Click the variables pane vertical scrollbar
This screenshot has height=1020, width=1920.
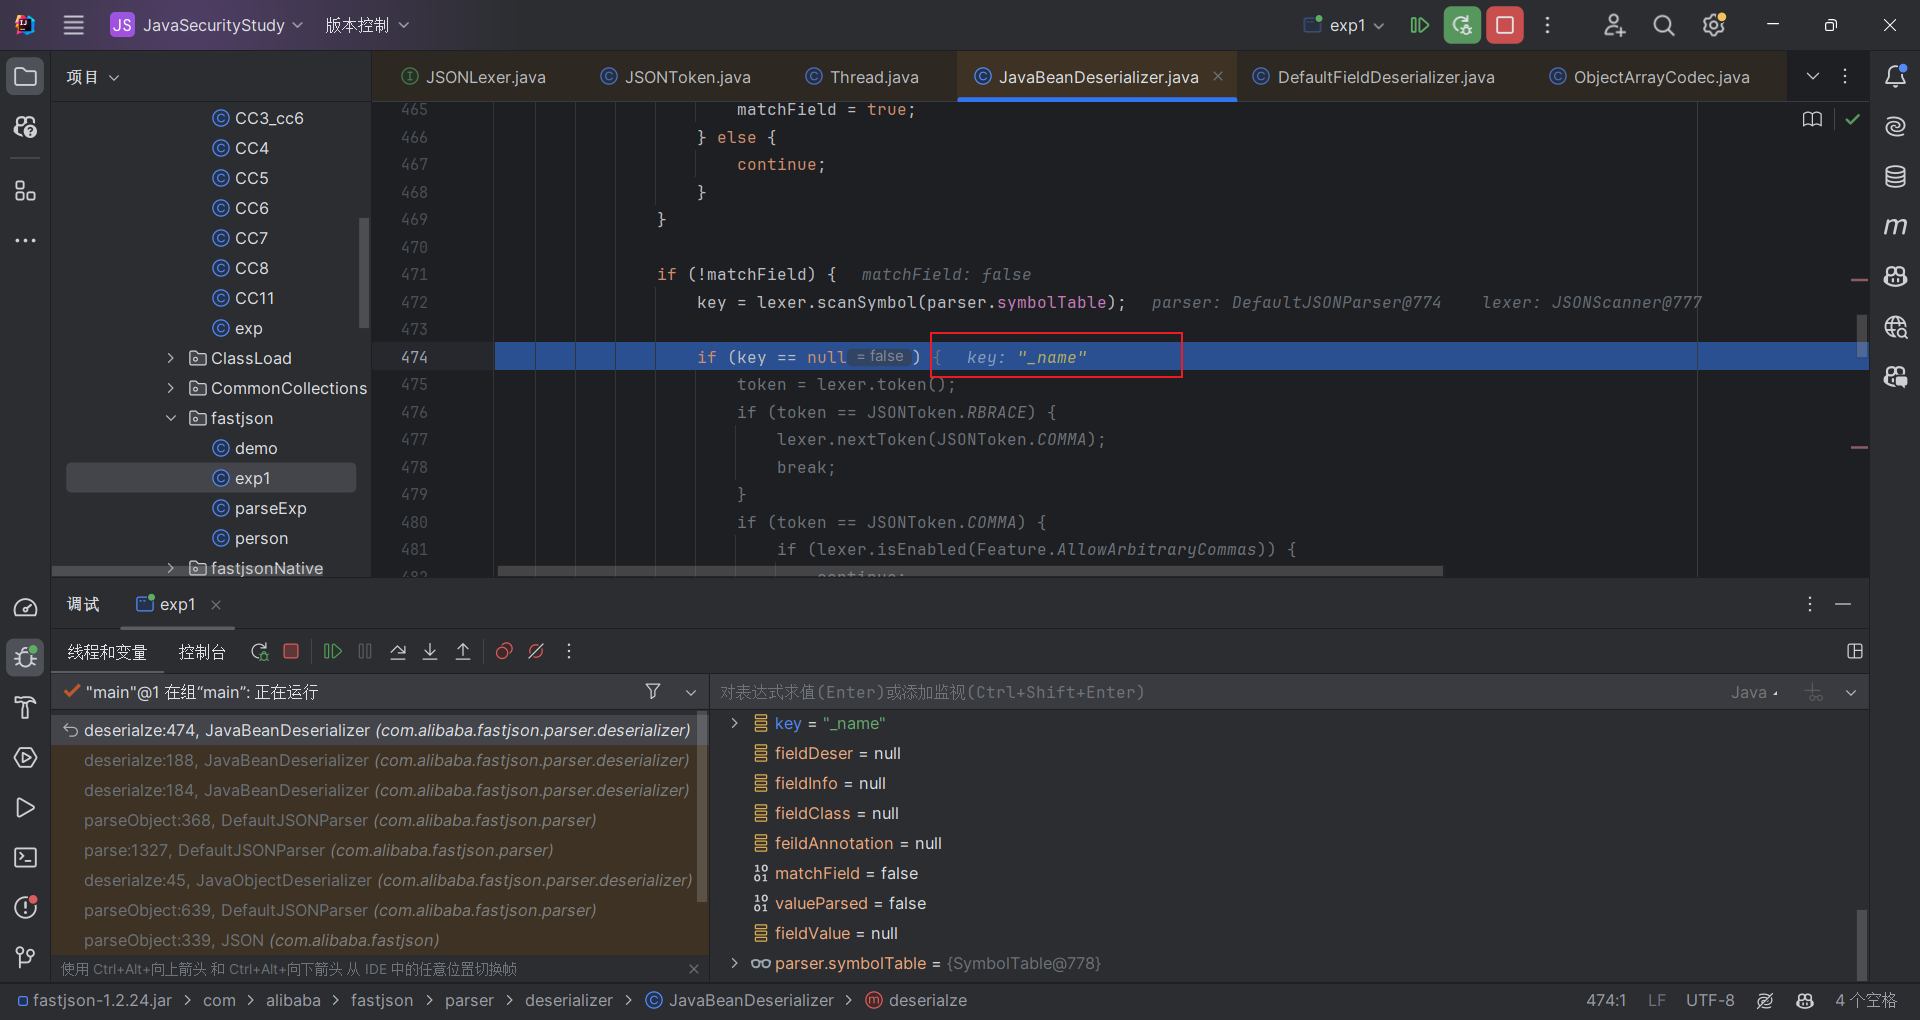point(1861,944)
